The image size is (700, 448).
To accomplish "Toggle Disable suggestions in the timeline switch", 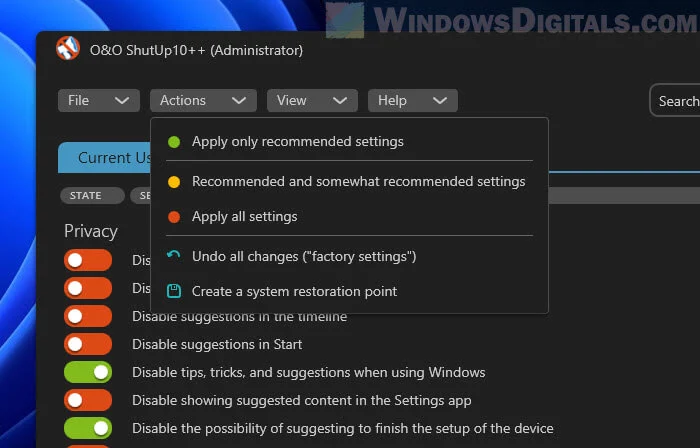I will coord(88,316).
